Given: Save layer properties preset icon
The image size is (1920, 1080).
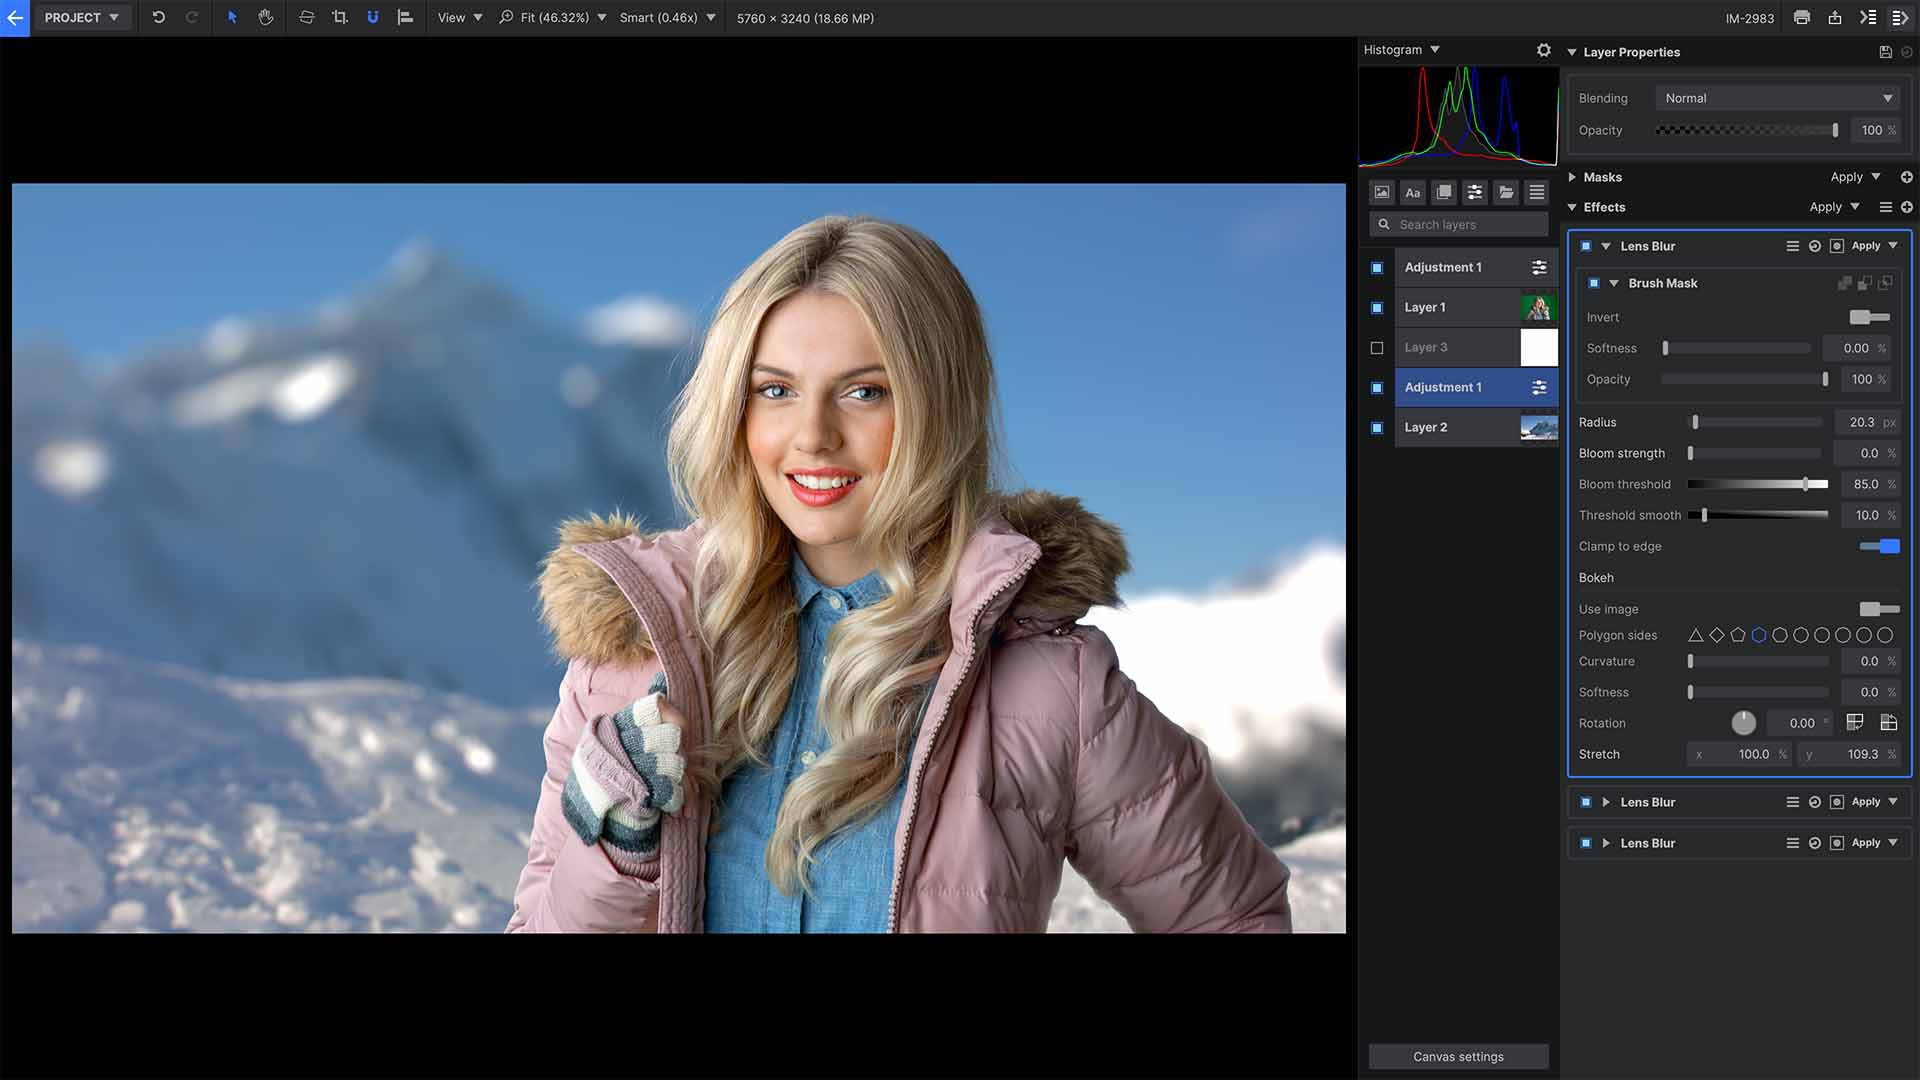Looking at the screenshot, I should [x=1886, y=52].
